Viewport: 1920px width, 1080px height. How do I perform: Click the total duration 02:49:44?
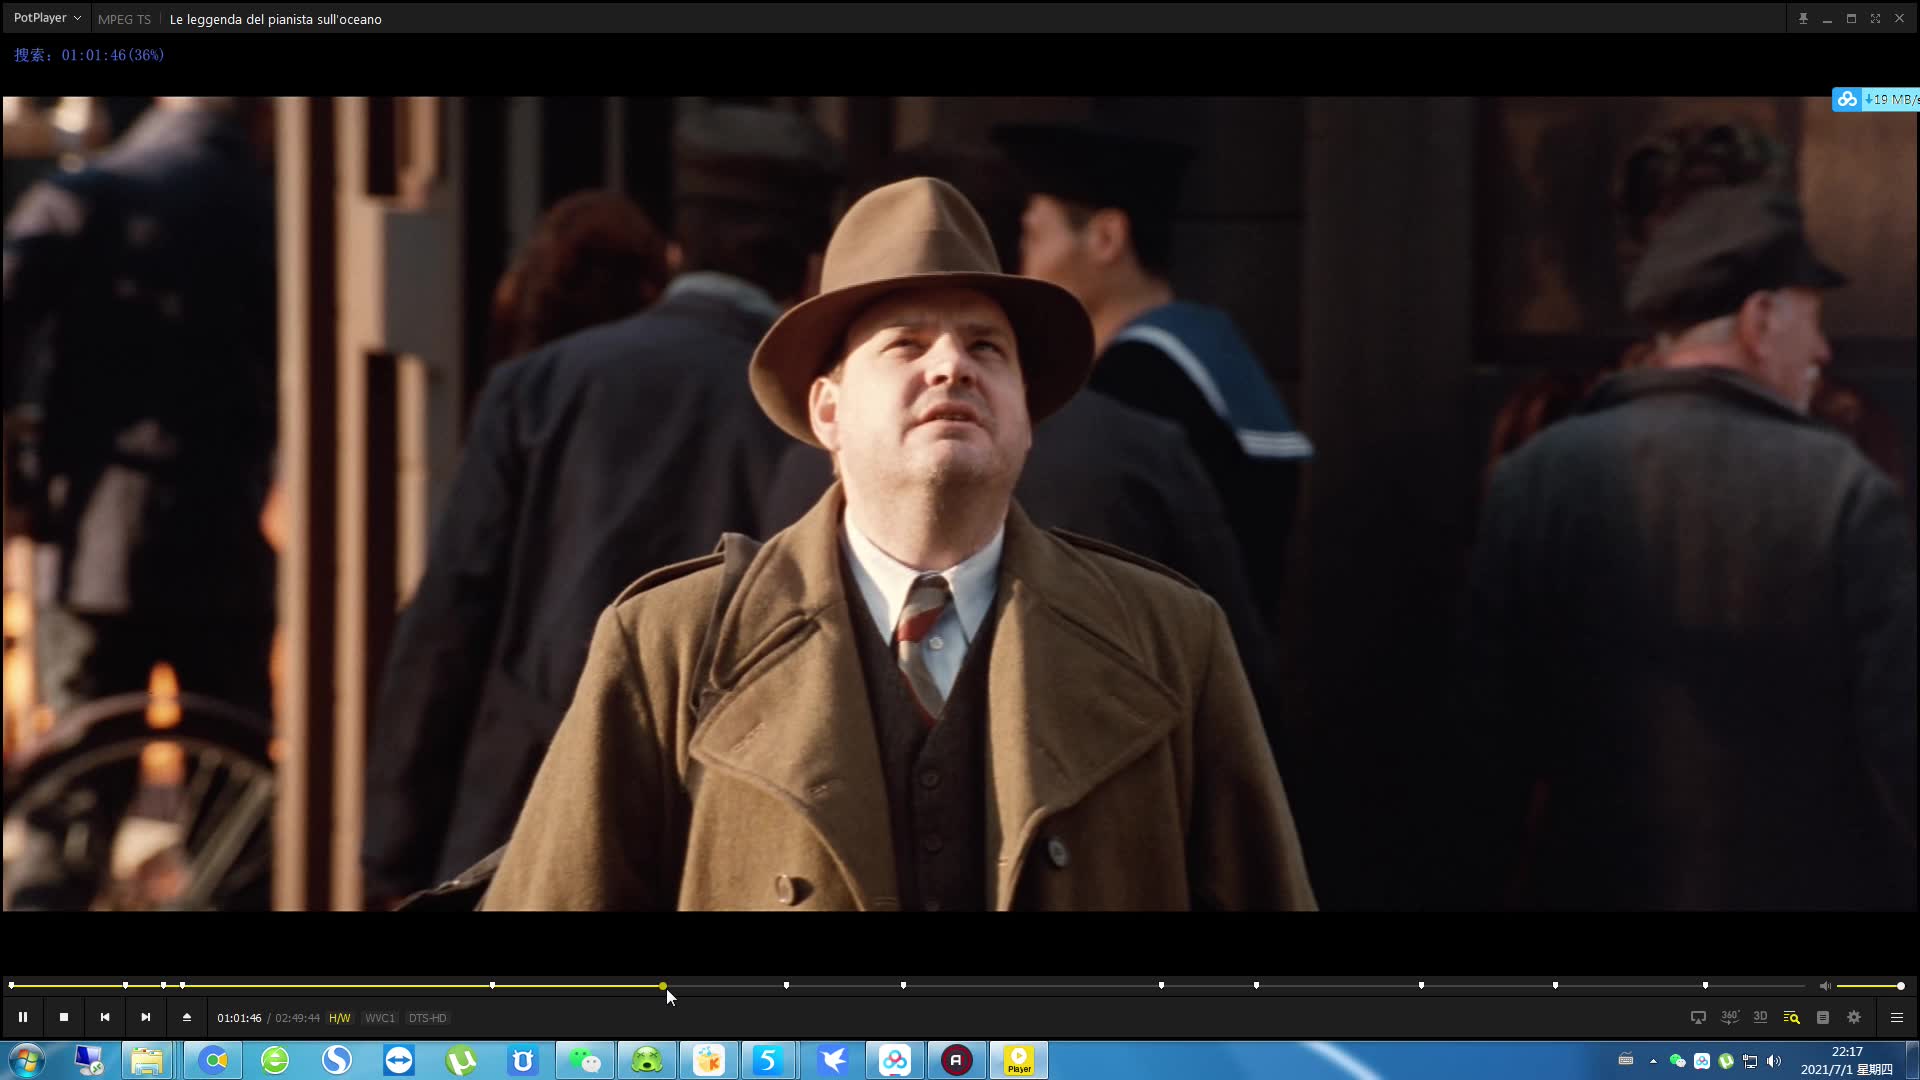(x=298, y=1018)
